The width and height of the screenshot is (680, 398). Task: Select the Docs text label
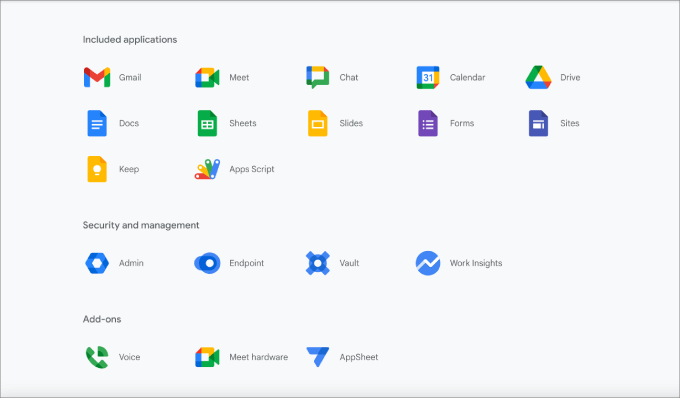click(129, 123)
